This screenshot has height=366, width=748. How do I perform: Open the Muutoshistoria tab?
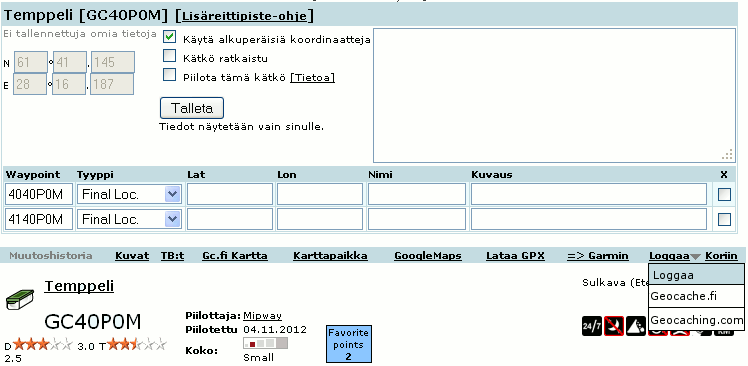pos(51,256)
